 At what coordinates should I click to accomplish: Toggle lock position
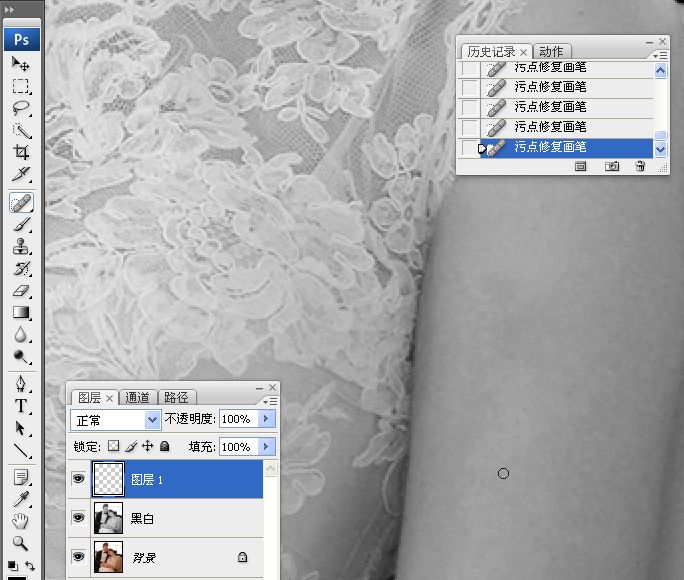(148, 446)
